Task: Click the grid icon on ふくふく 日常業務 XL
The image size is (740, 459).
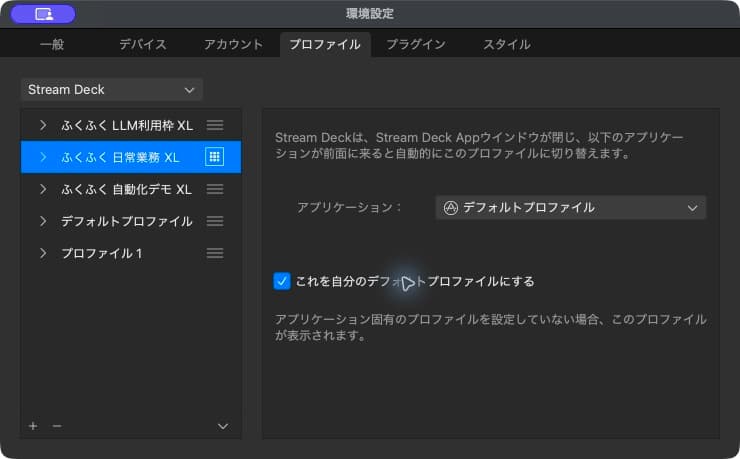Action: click(x=214, y=157)
